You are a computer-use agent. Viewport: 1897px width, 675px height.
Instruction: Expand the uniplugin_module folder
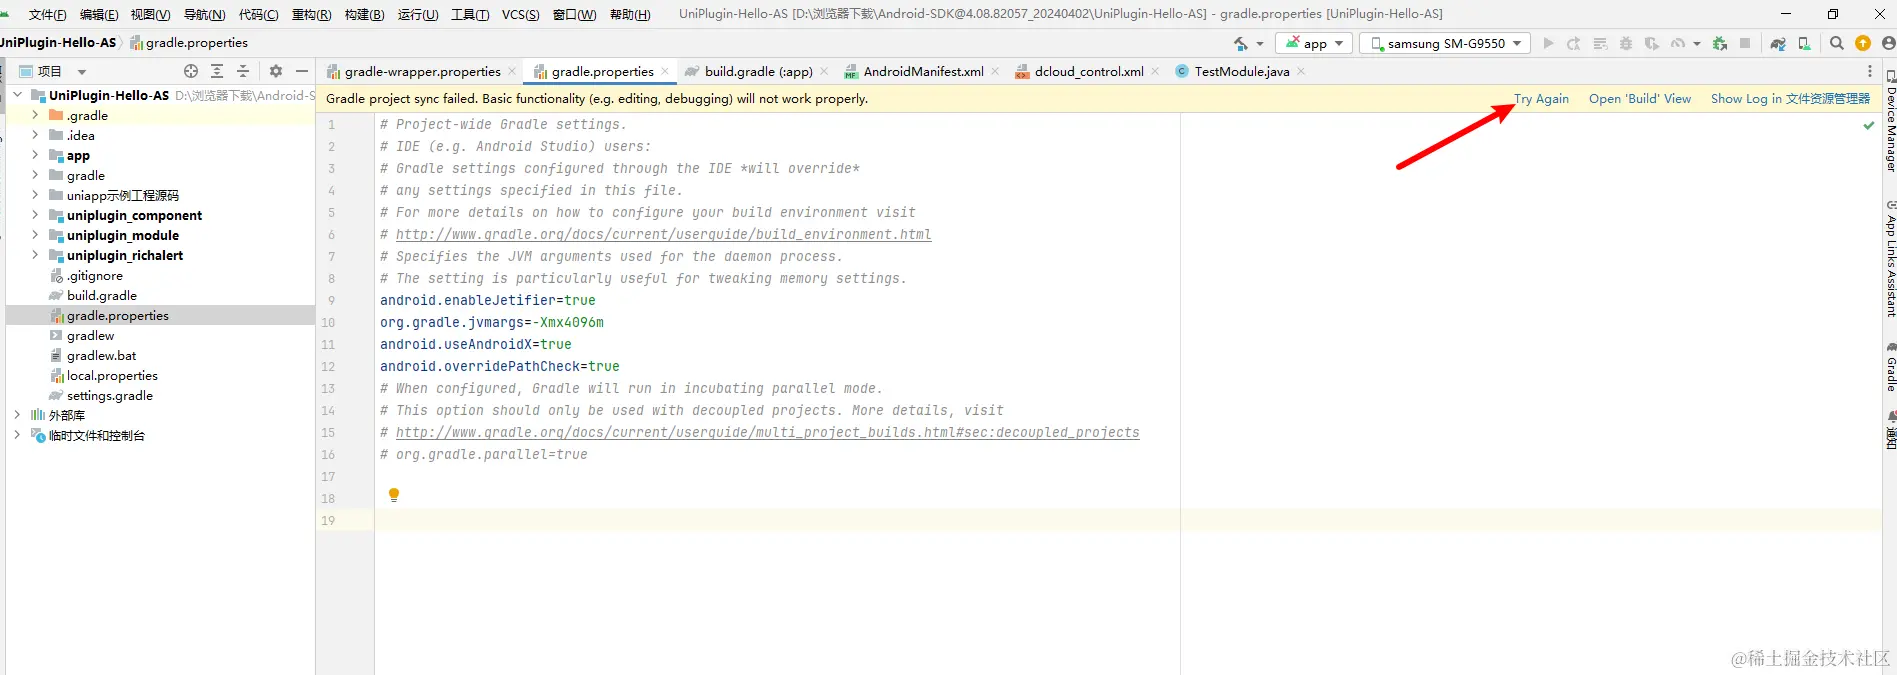tap(35, 235)
